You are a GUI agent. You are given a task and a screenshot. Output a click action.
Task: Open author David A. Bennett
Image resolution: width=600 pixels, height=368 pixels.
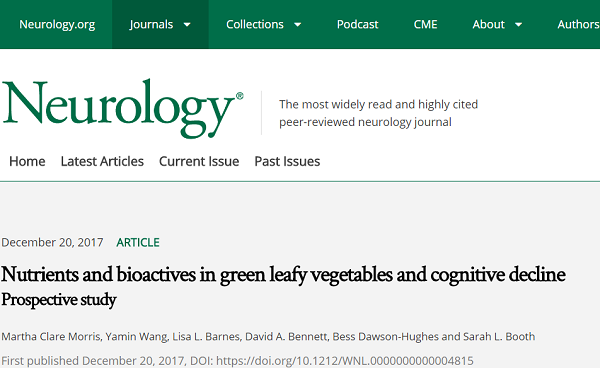pyautogui.click(x=286, y=337)
